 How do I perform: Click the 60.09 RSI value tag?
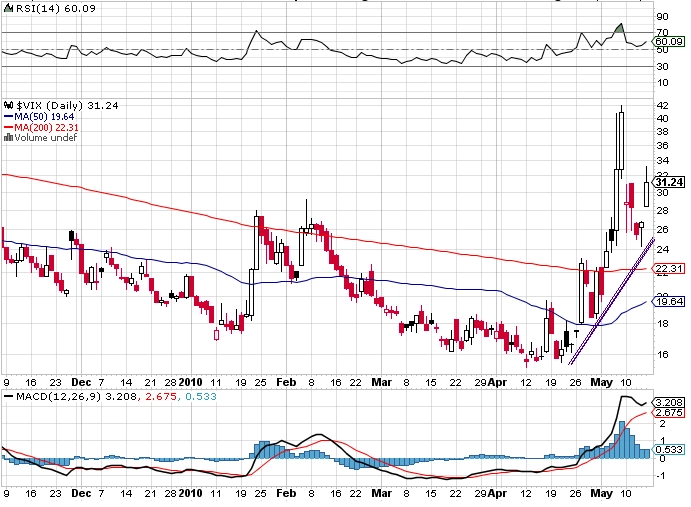(x=667, y=43)
